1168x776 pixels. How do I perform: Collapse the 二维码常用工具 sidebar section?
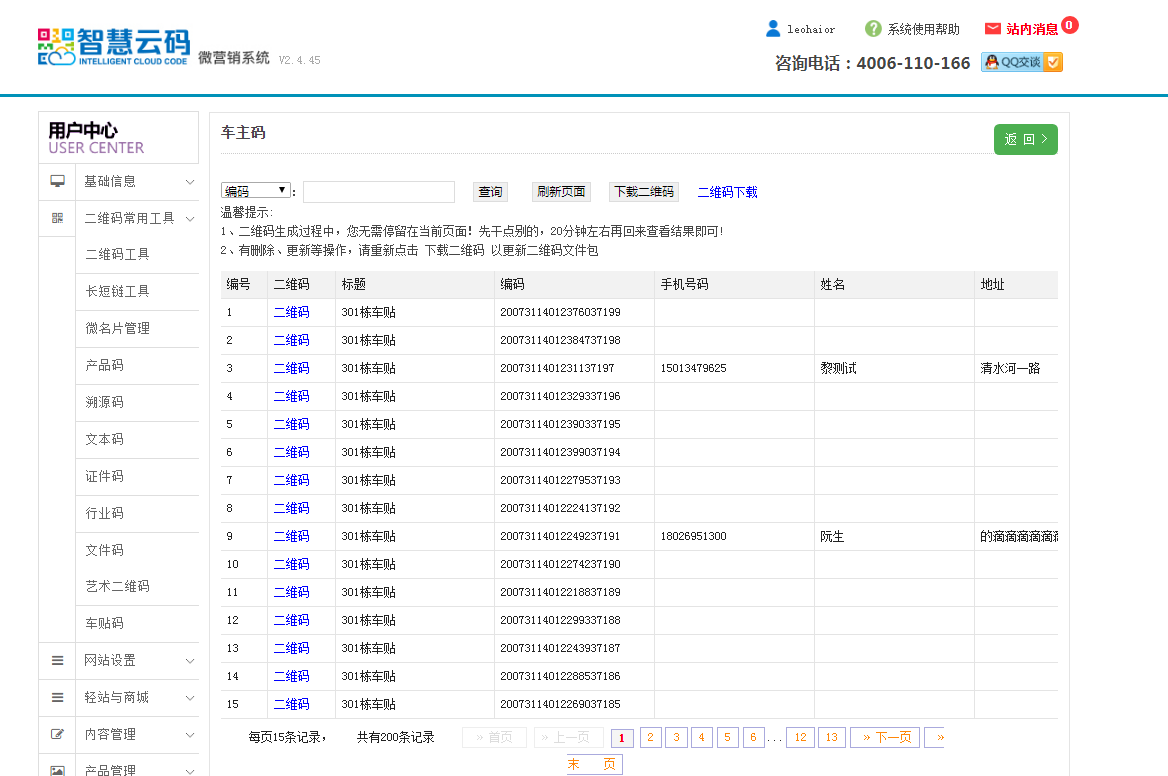coord(137,218)
